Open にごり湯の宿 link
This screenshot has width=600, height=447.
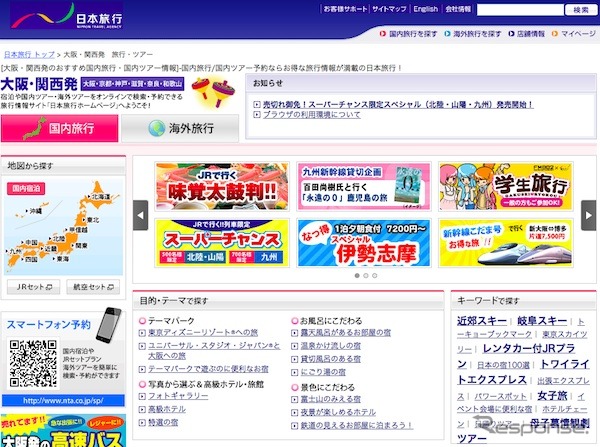pyautogui.click(x=323, y=372)
